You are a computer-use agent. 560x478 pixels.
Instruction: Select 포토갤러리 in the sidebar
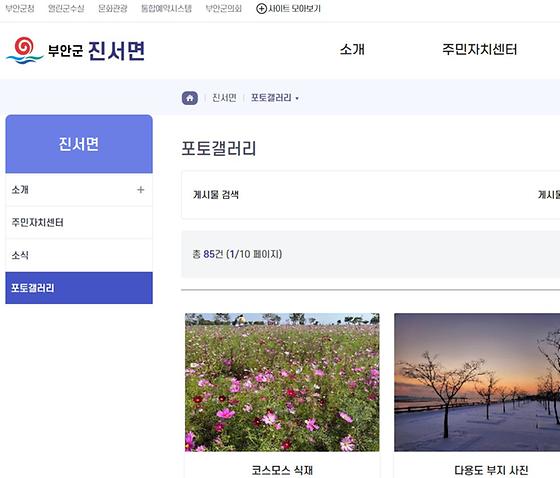[79, 288]
